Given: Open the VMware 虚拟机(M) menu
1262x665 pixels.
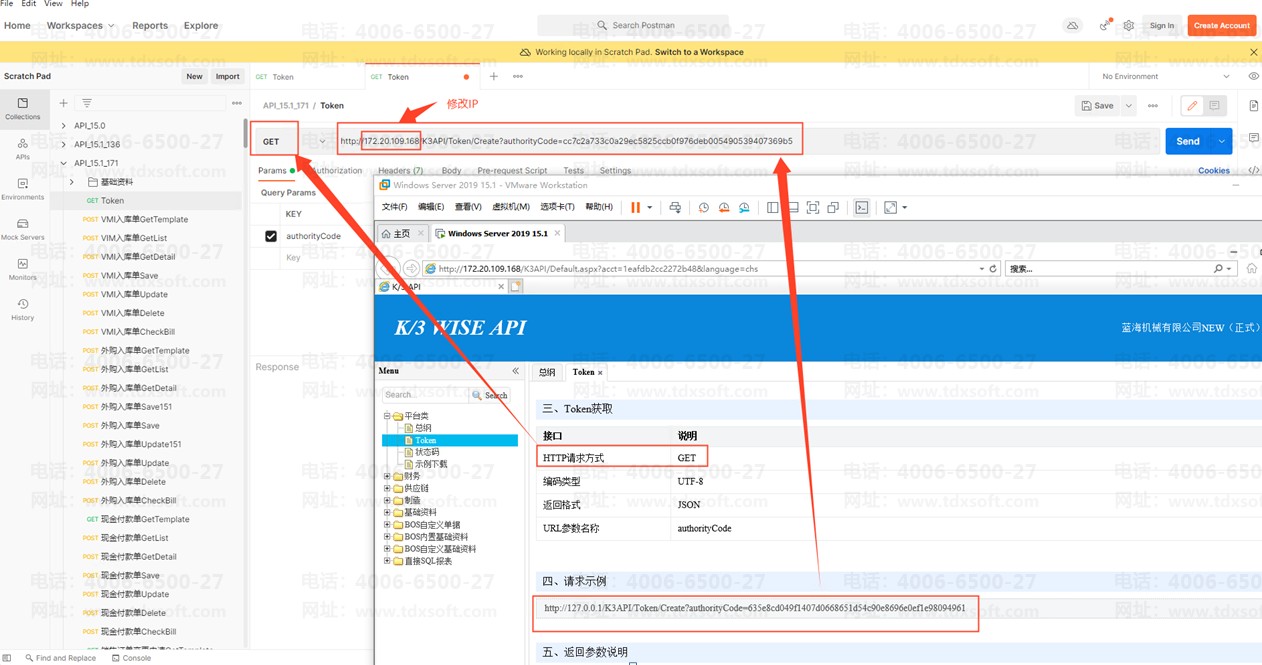Looking at the screenshot, I should (x=512, y=207).
